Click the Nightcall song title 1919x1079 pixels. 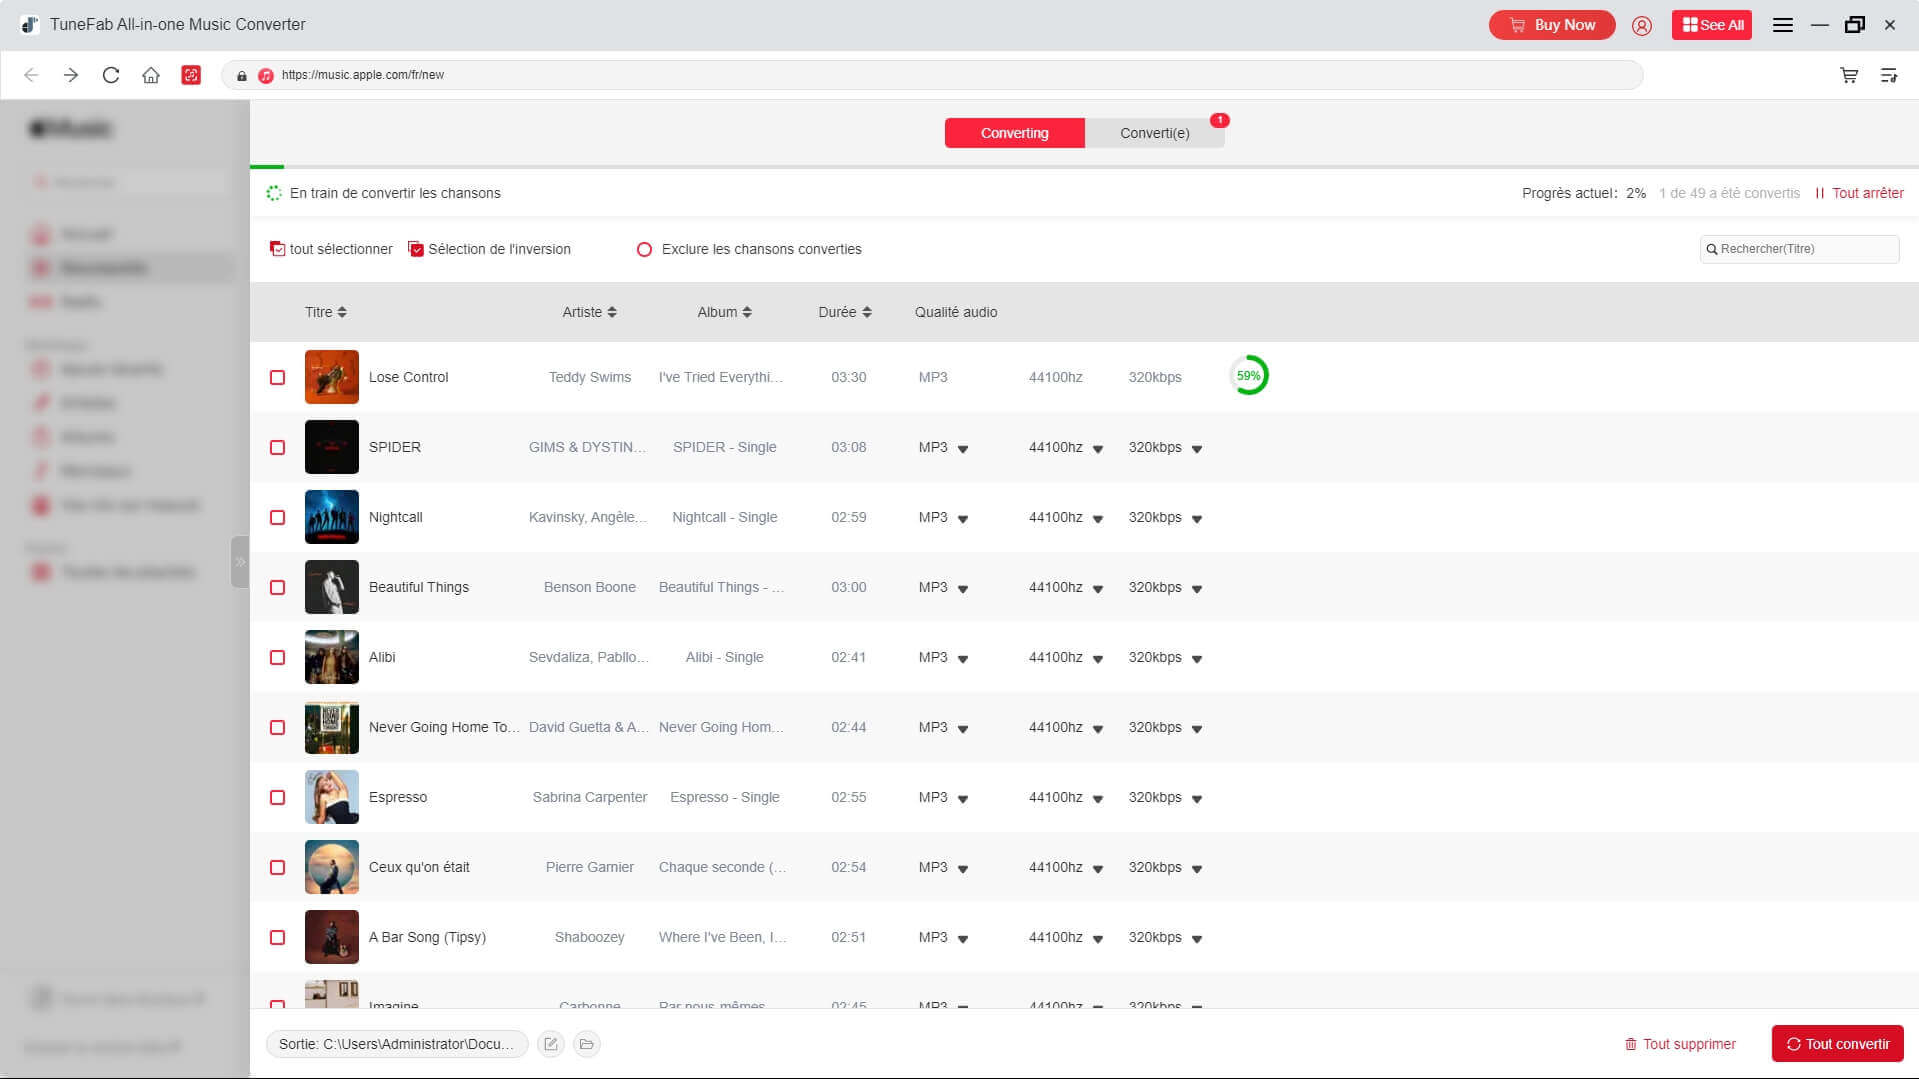(x=396, y=517)
